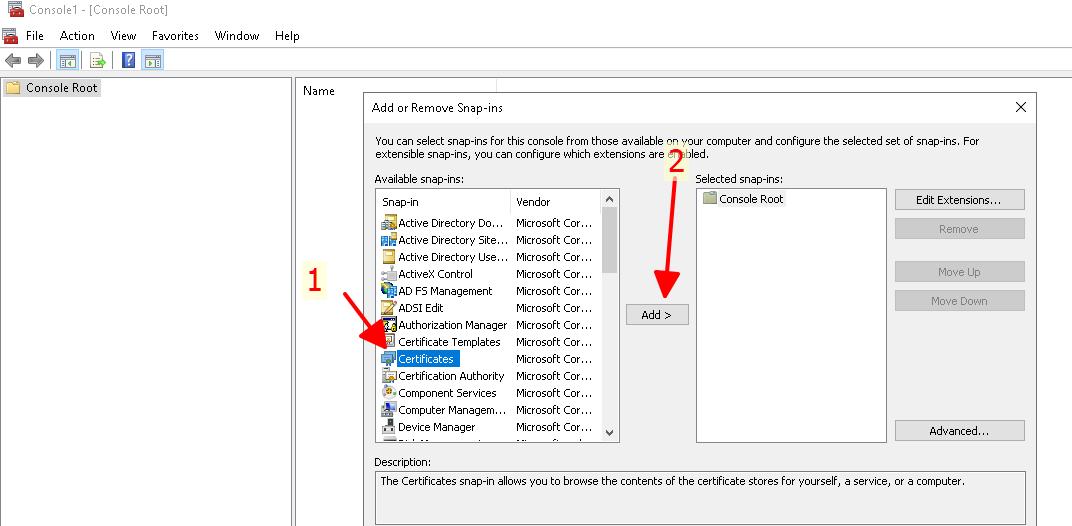
Task: Click the Console Root folder icon in Selected snap-ins
Action: [710, 198]
